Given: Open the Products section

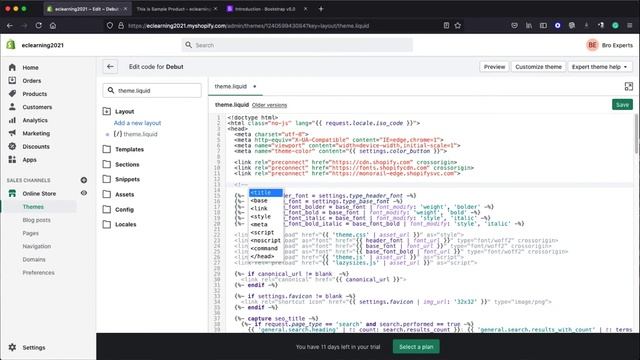Looking at the screenshot, I should [x=34, y=93].
